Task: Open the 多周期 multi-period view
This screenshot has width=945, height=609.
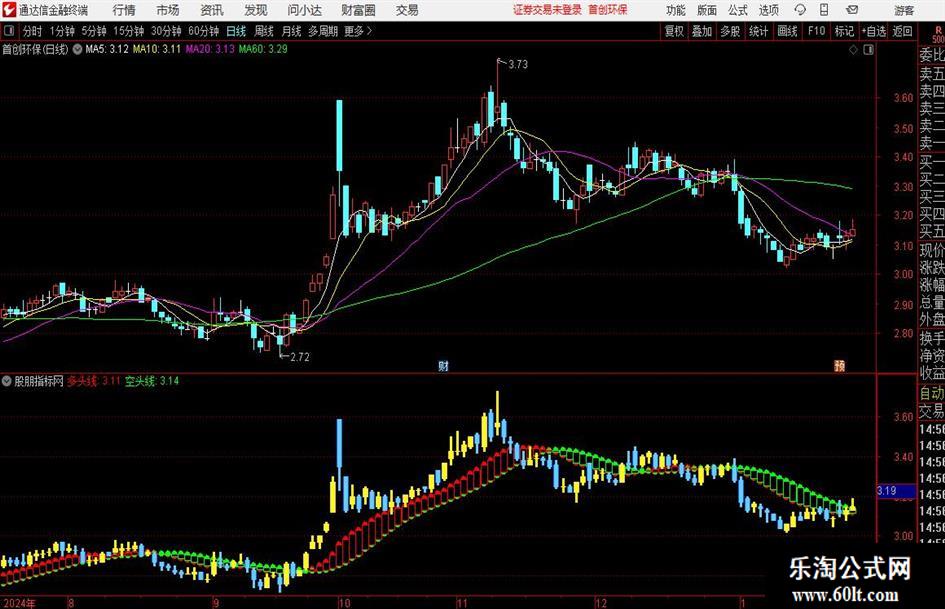Action: point(323,31)
